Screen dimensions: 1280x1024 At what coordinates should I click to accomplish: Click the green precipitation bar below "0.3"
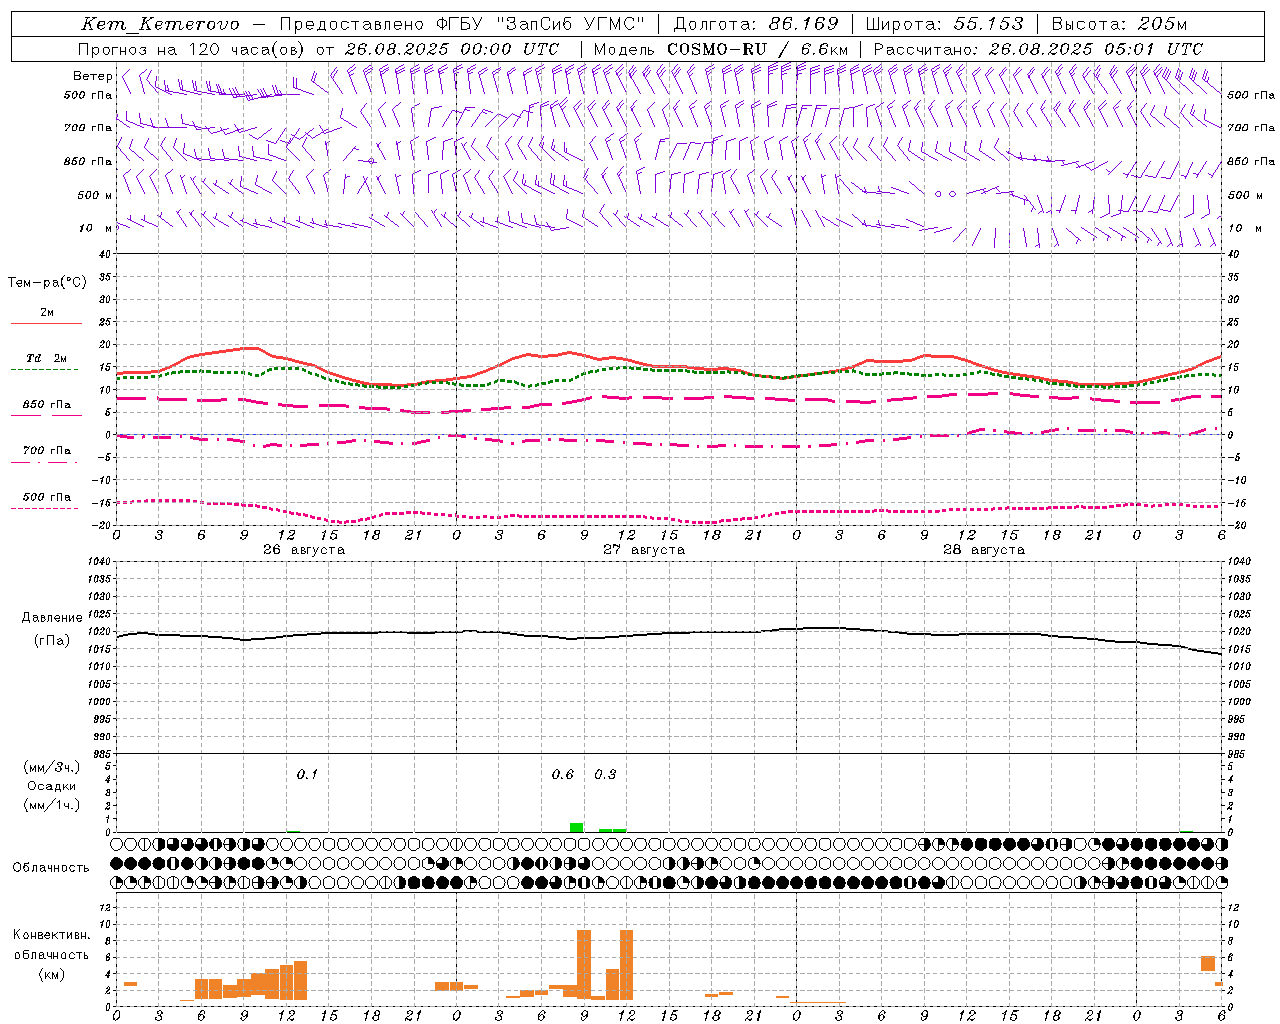pos(612,830)
